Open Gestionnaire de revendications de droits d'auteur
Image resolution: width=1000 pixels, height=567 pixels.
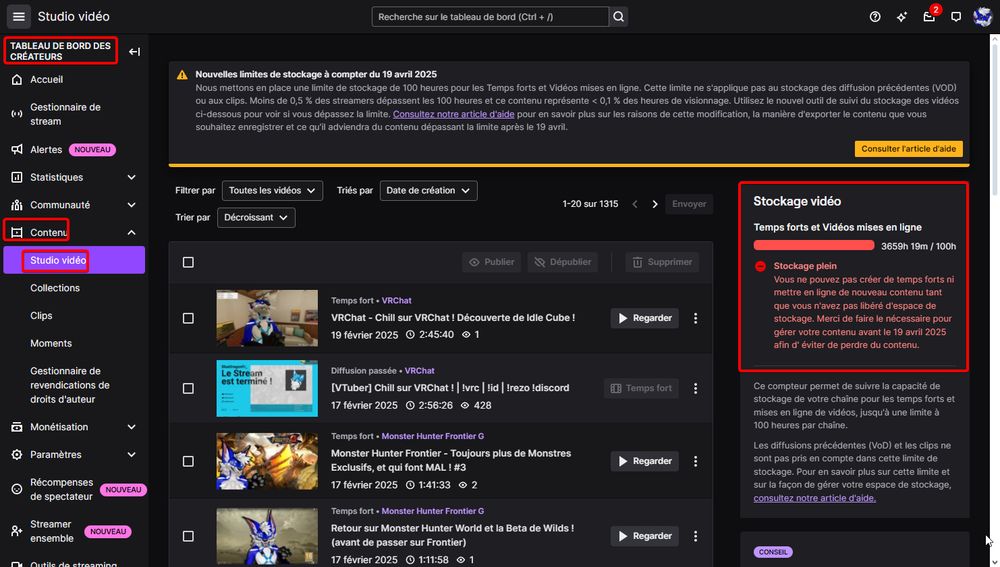tap(70, 385)
